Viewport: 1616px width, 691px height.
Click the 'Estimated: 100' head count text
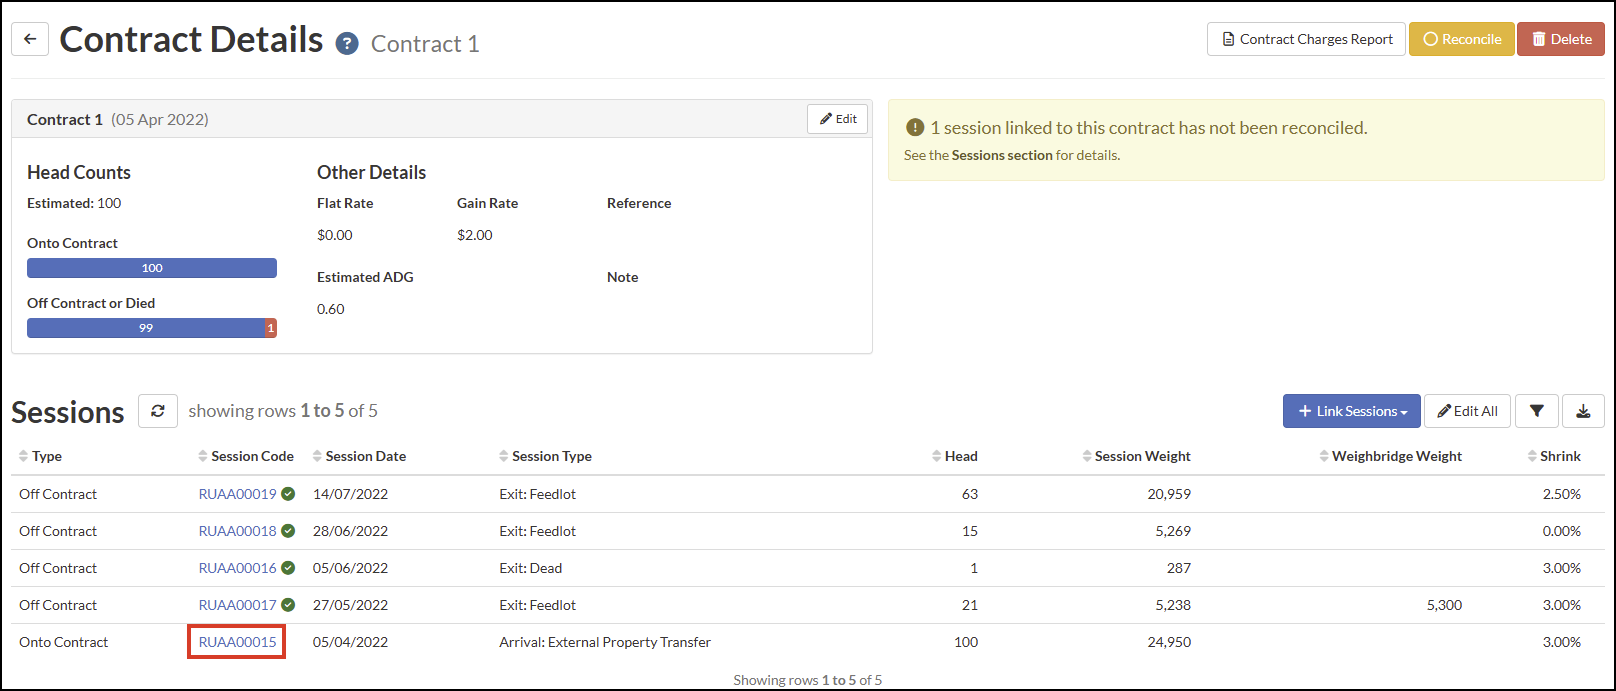coord(74,203)
